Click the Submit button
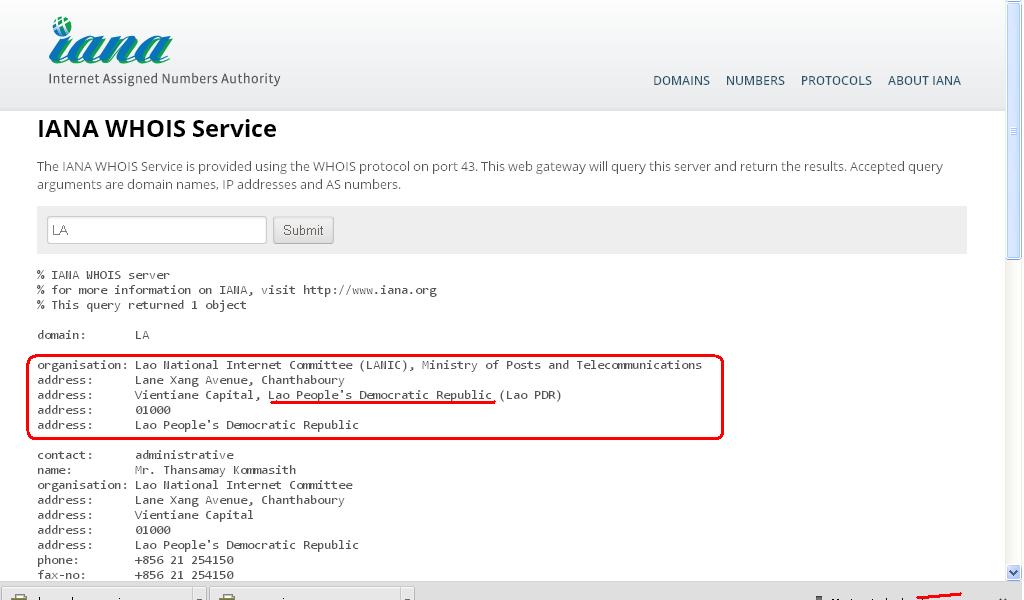1024x600 pixels. click(303, 230)
